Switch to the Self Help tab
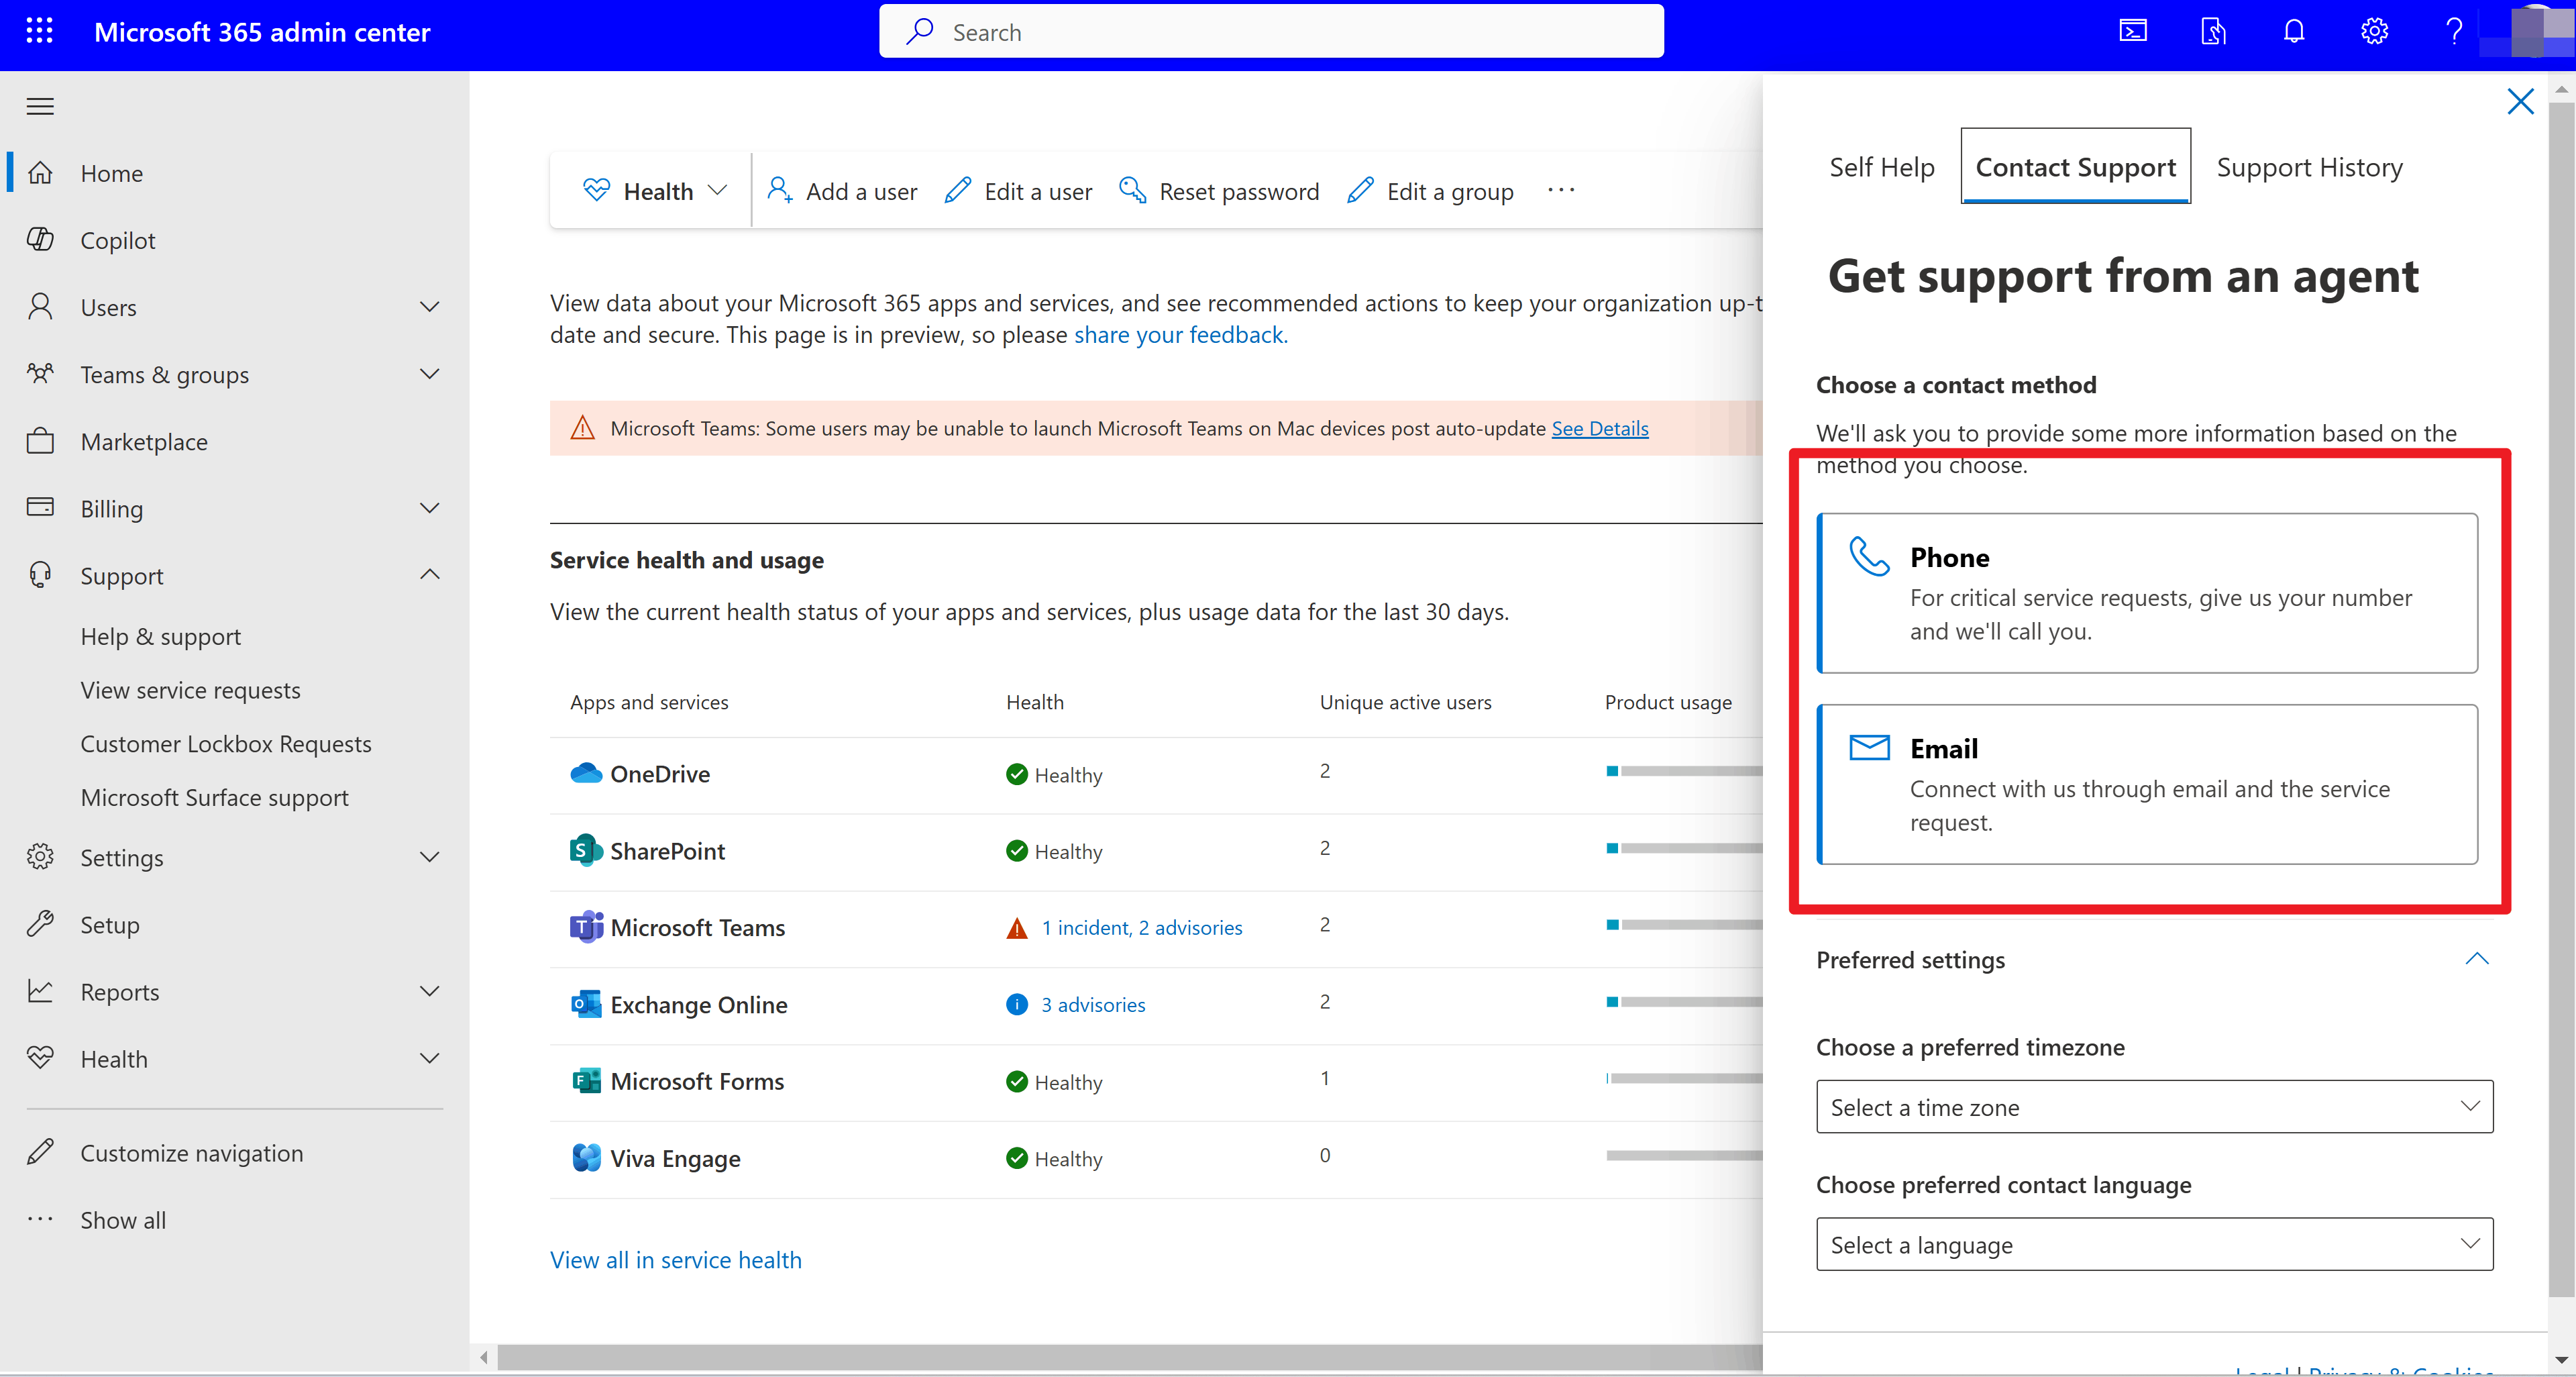Screen dimensions: 2576x1377 click(1881, 167)
